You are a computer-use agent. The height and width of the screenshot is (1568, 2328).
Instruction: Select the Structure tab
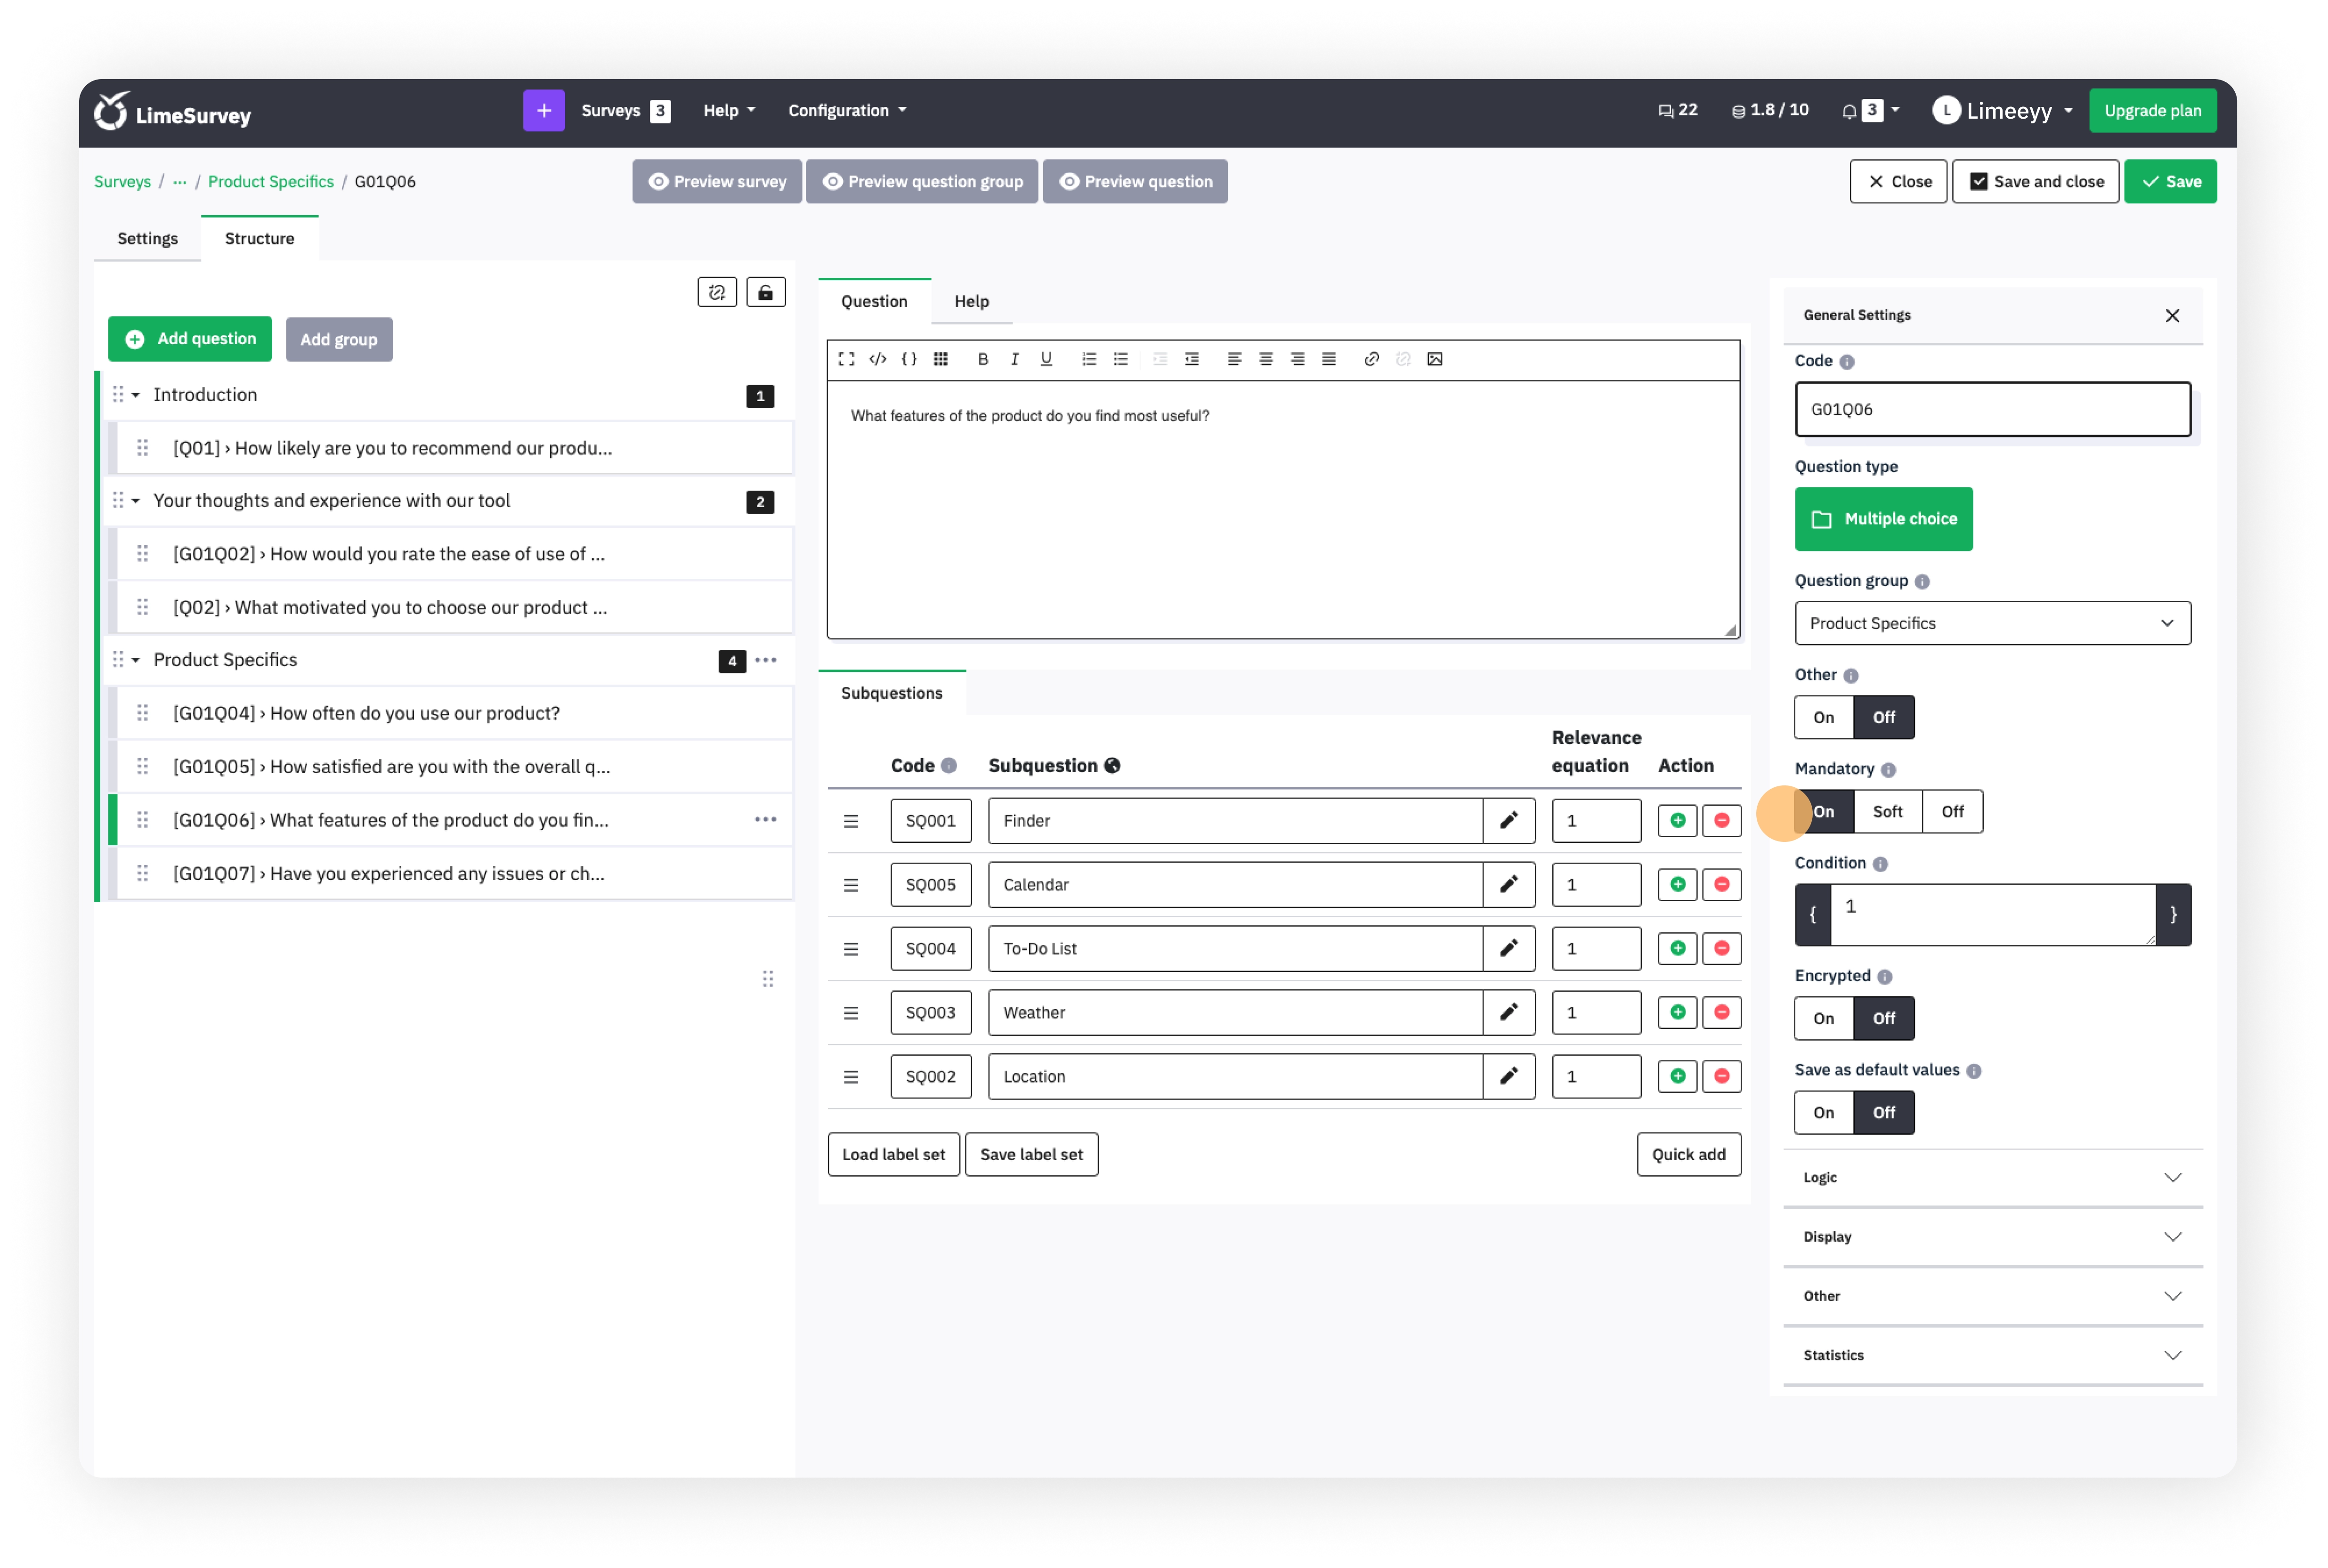[x=259, y=236]
